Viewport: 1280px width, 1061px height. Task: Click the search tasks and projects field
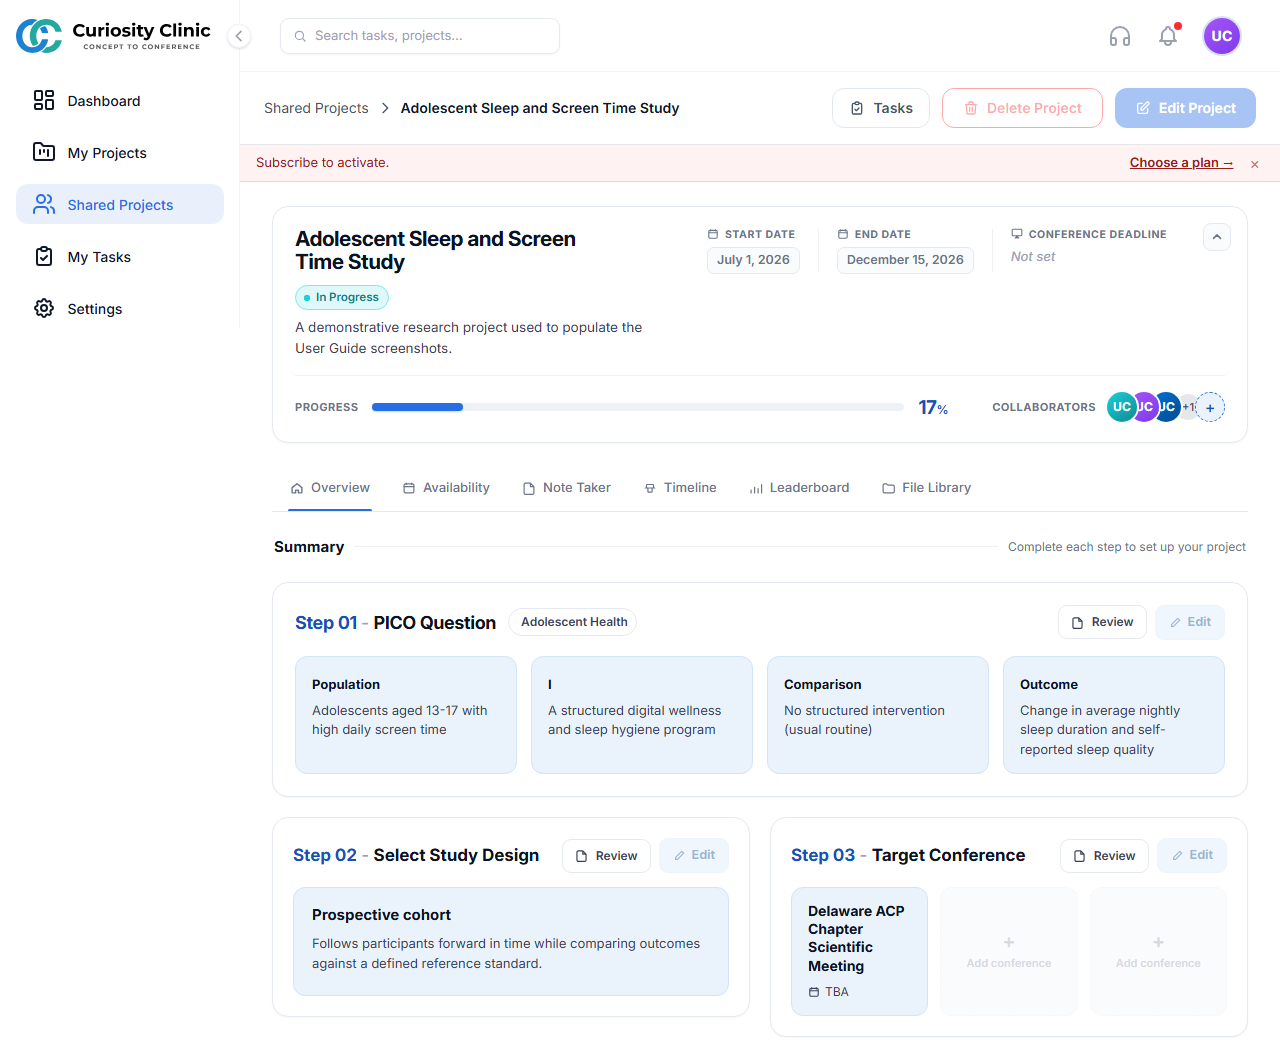point(420,36)
